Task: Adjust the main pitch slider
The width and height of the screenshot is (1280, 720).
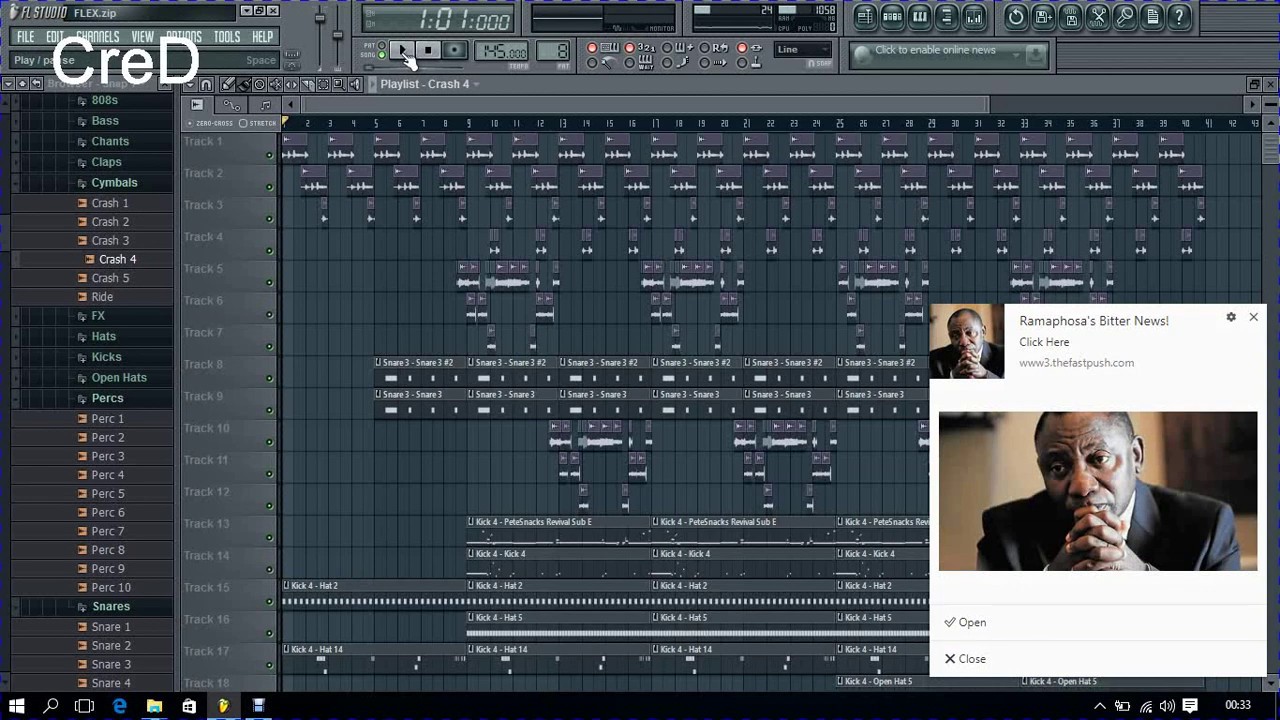Action: (337, 34)
